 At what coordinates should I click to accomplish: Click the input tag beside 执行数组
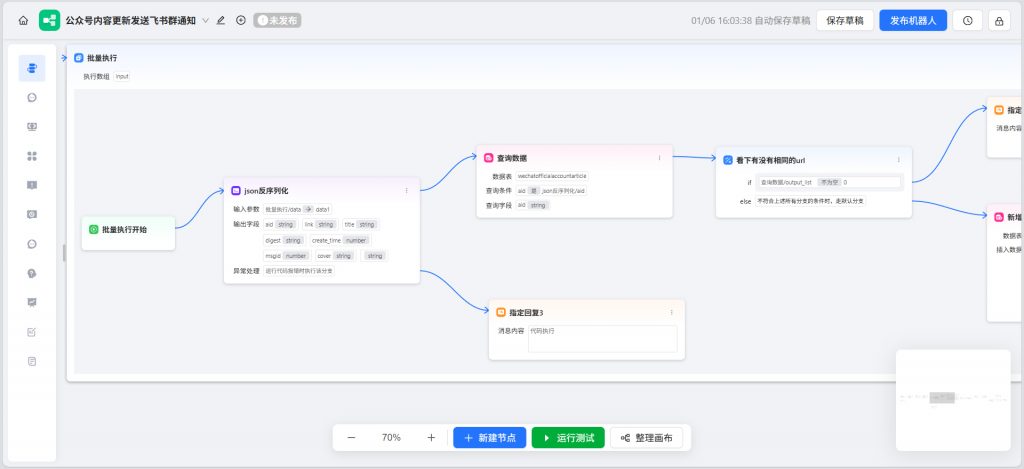click(x=122, y=76)
